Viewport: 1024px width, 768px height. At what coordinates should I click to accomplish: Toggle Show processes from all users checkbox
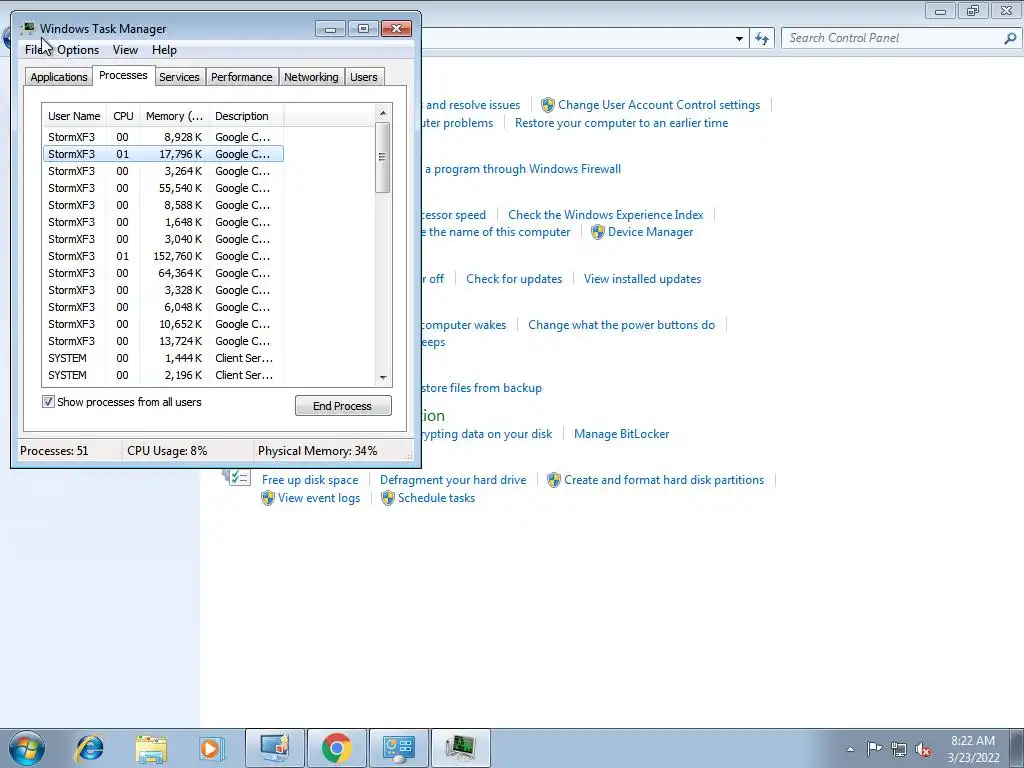(48, 402)
